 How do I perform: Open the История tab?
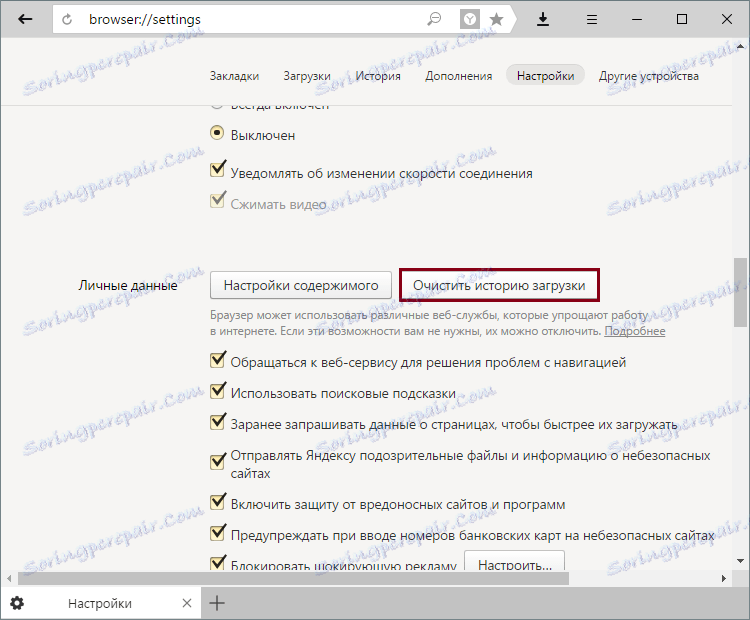tap(378, 76)
